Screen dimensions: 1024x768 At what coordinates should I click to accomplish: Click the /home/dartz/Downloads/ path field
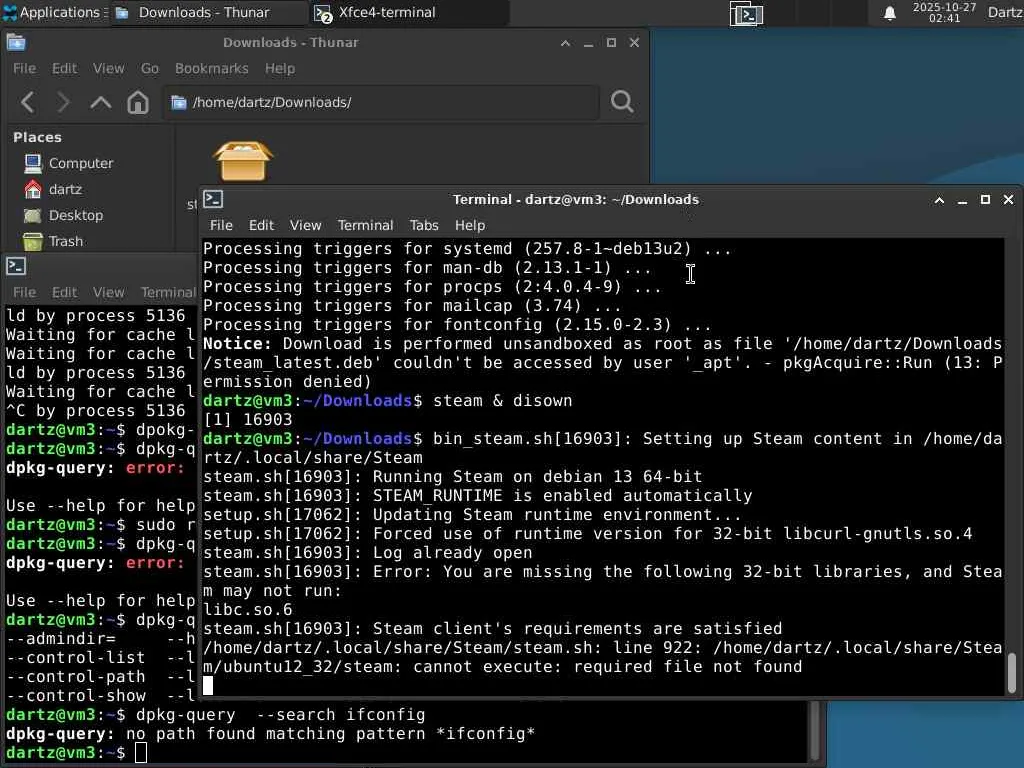[381, 103]
